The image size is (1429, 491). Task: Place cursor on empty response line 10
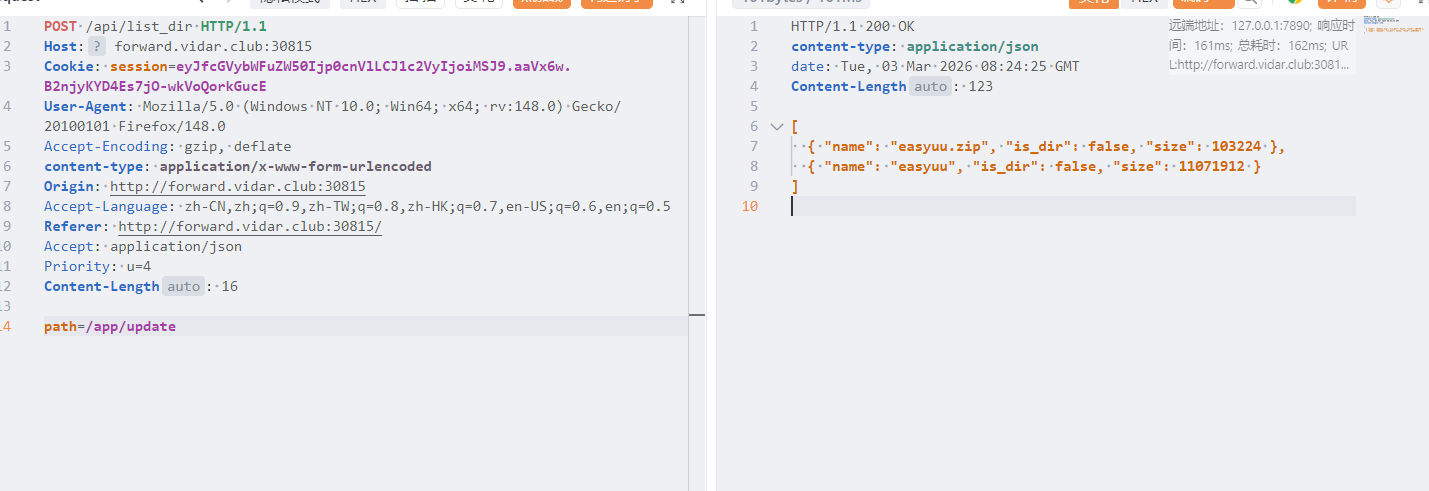pyautogui.click(x=1000, y=206)
